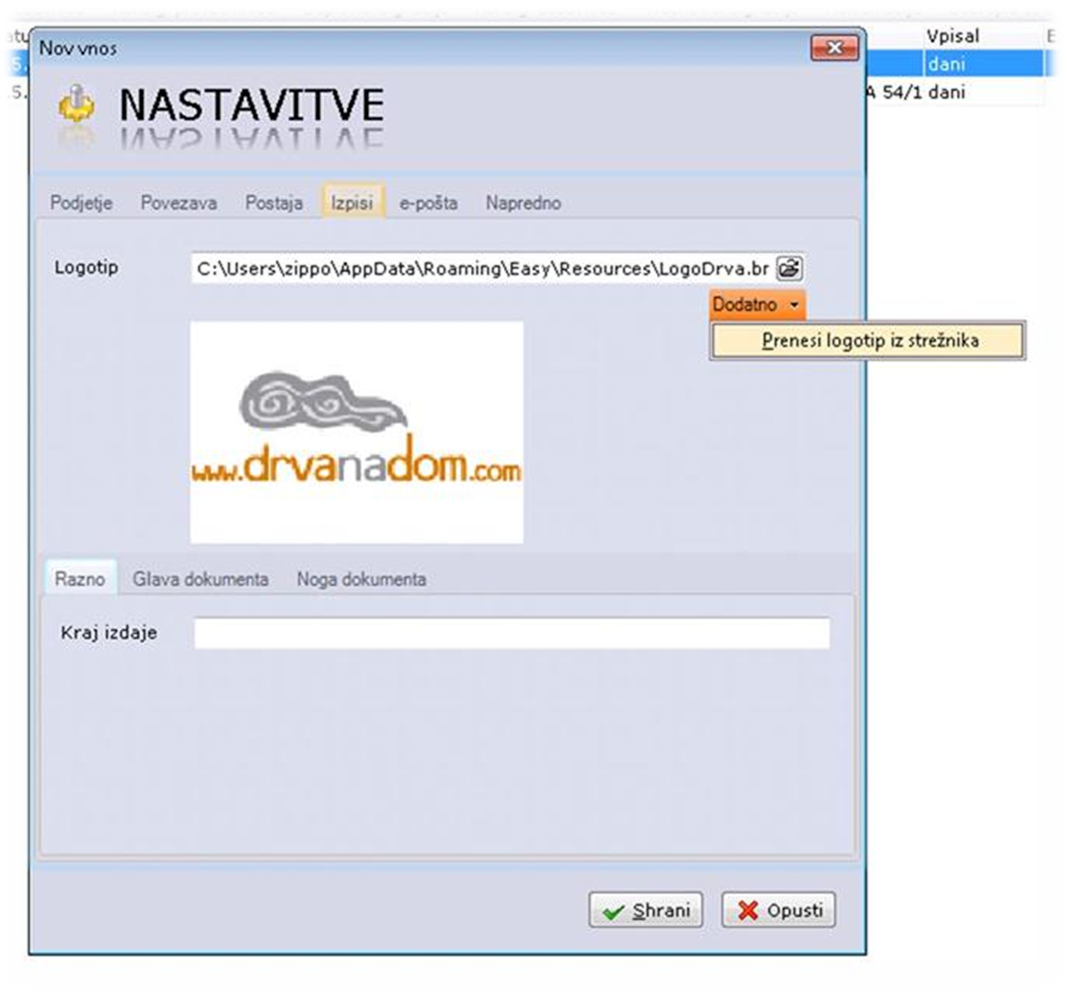
Task: Cancel with the Opusti button
Action: point(779,910)
